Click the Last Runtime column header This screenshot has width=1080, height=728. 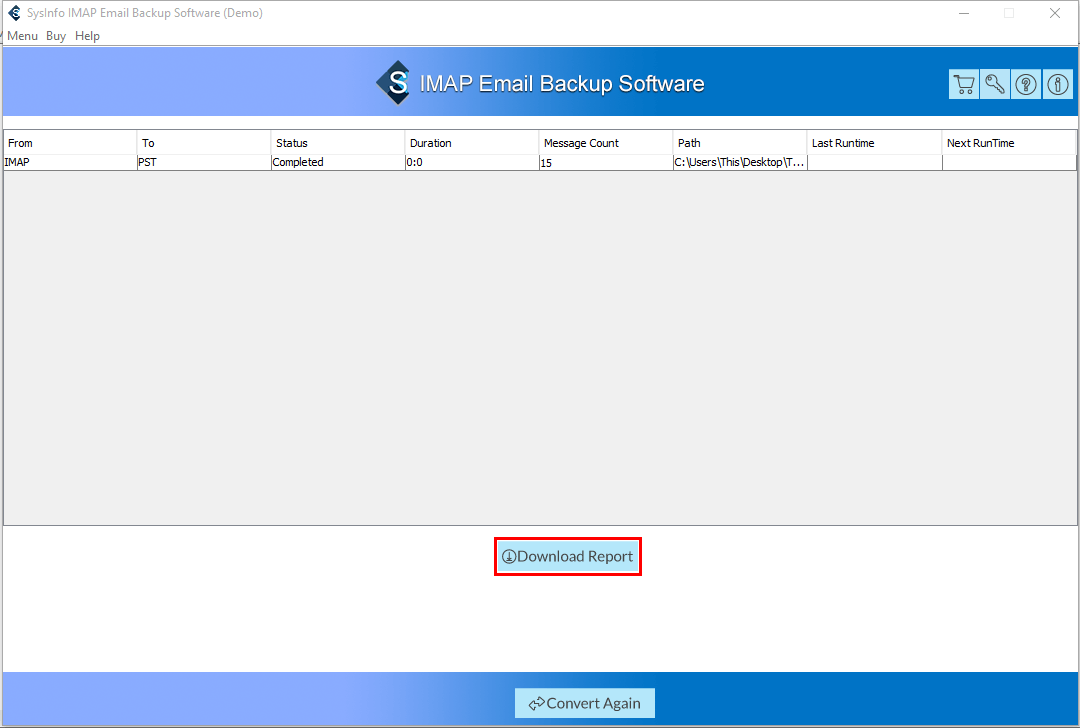click(x=873, y=143)
